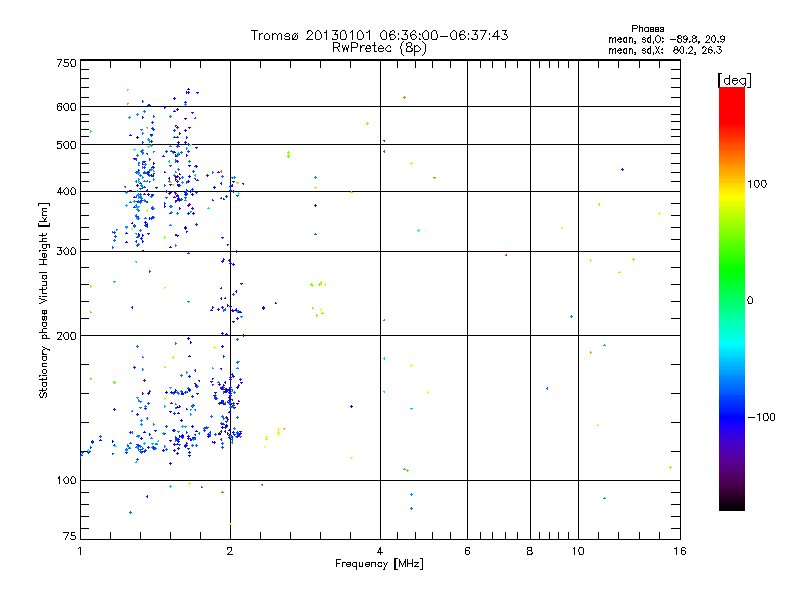Click the colorbar tick label '100'
Viewport: 800px width, 600px height.
click(757, 184)
